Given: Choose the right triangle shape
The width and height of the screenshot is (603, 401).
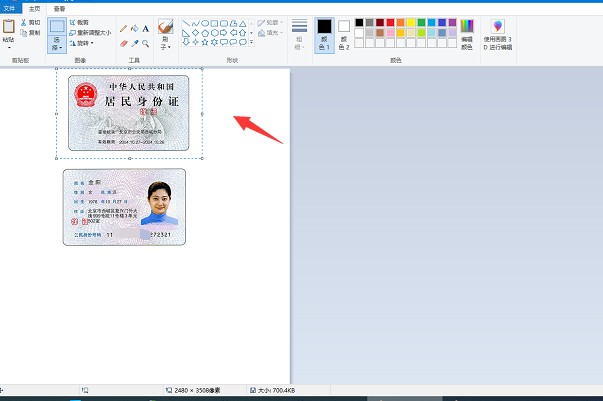Looking at the screenshot, I should click(186, 33).
